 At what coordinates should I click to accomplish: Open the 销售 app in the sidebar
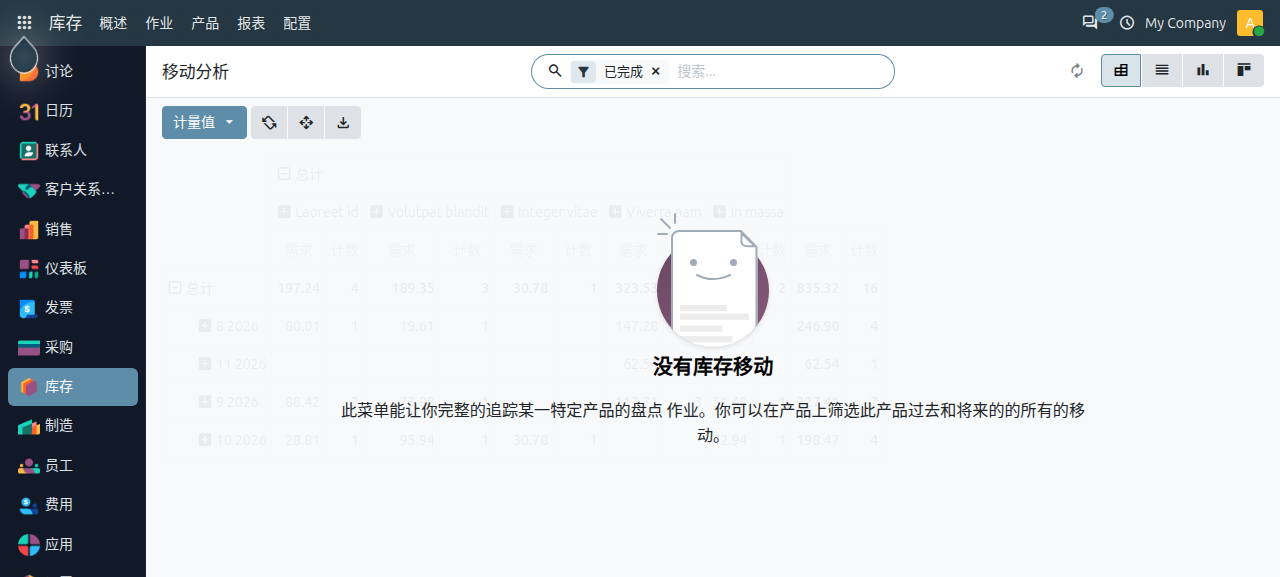73,229
